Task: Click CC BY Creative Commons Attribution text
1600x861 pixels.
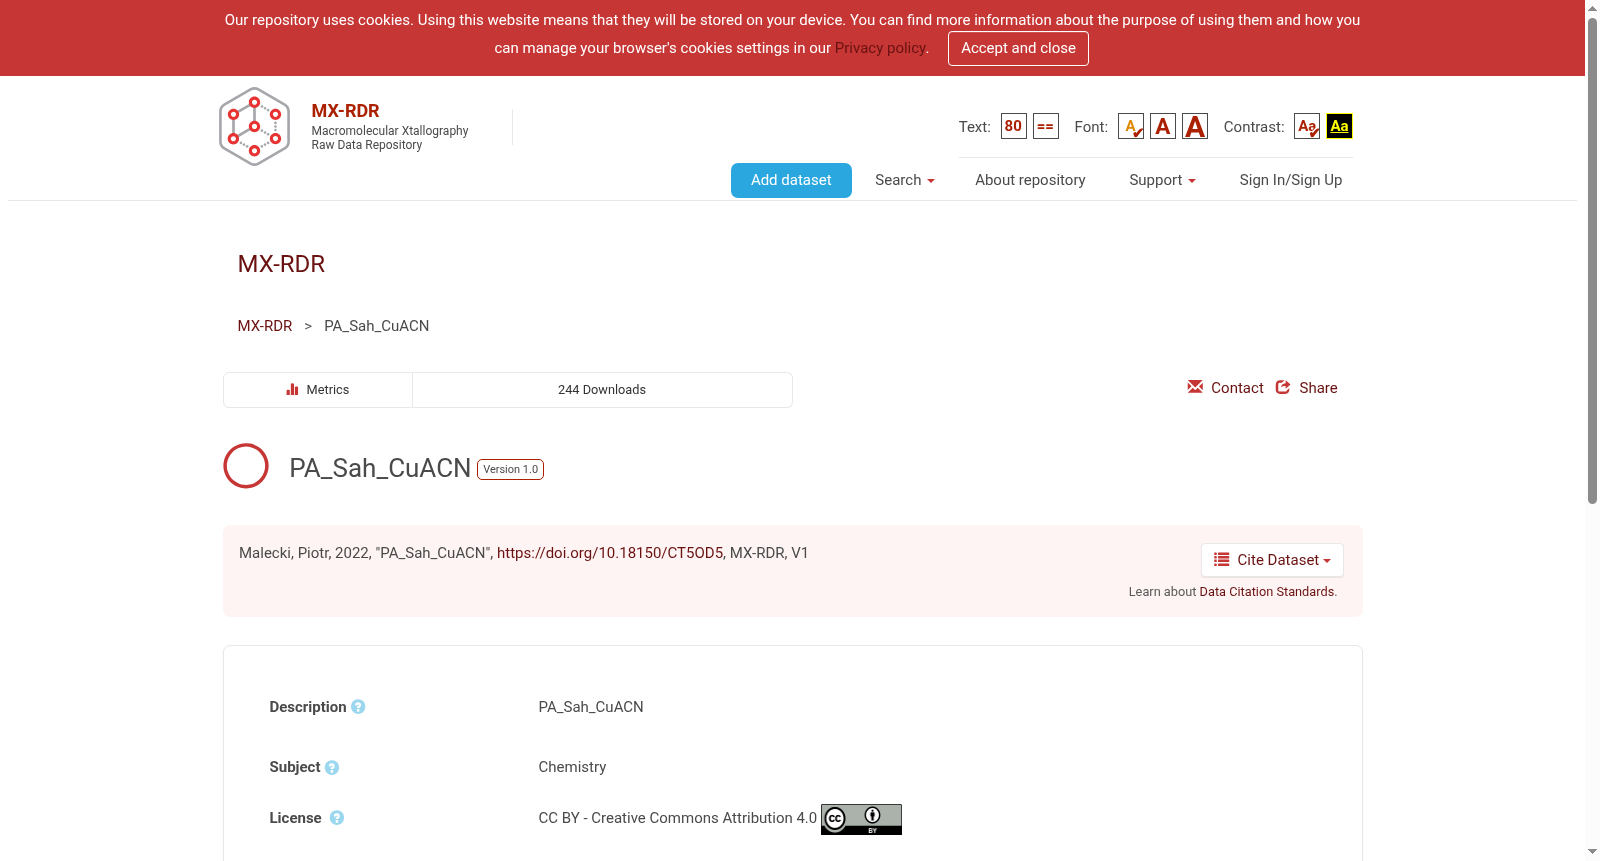Action: (x=677, y=818)
